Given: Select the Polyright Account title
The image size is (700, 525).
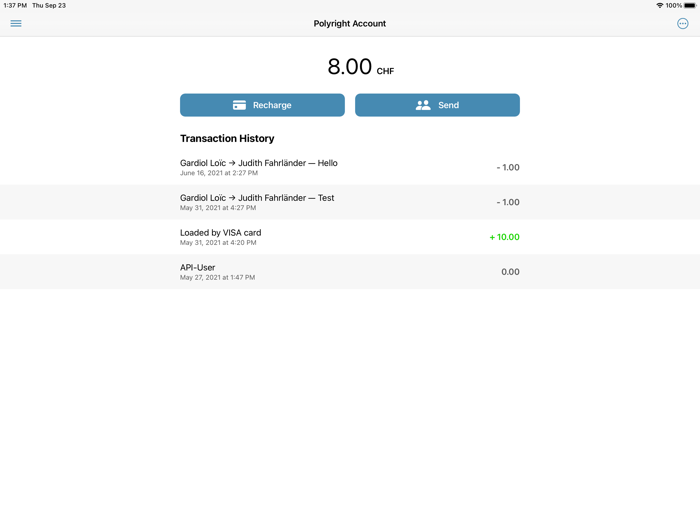Looking at the screenshot, I should coord(350,24).
